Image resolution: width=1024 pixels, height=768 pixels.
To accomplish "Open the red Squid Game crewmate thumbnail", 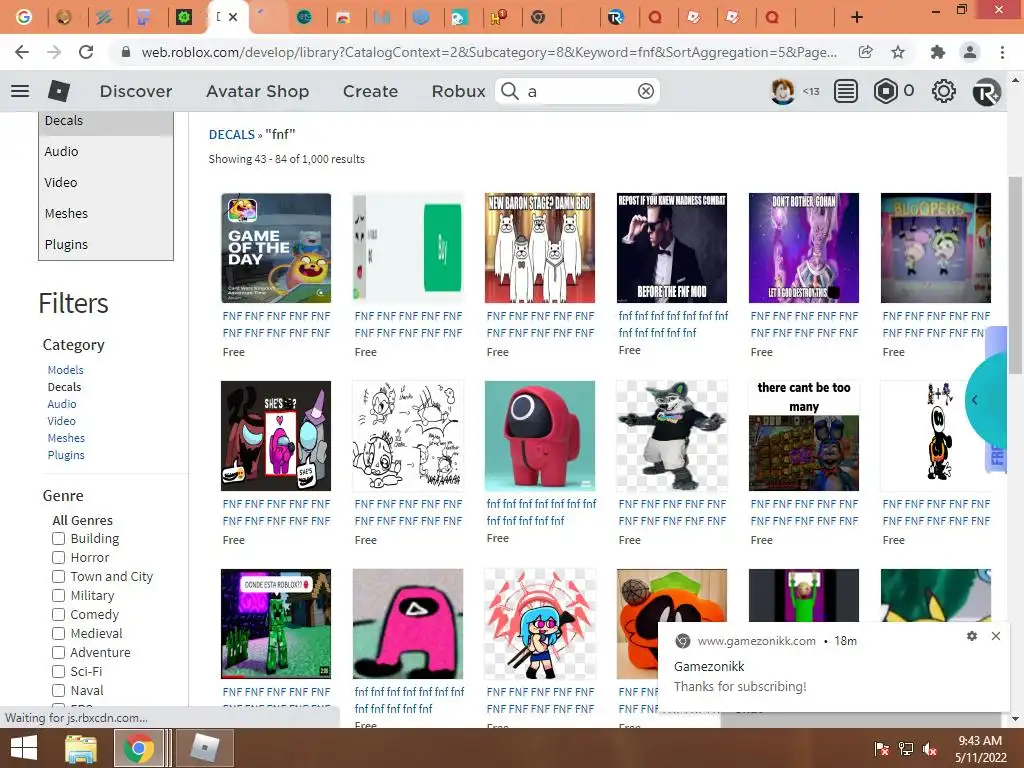I will point(539,436).
